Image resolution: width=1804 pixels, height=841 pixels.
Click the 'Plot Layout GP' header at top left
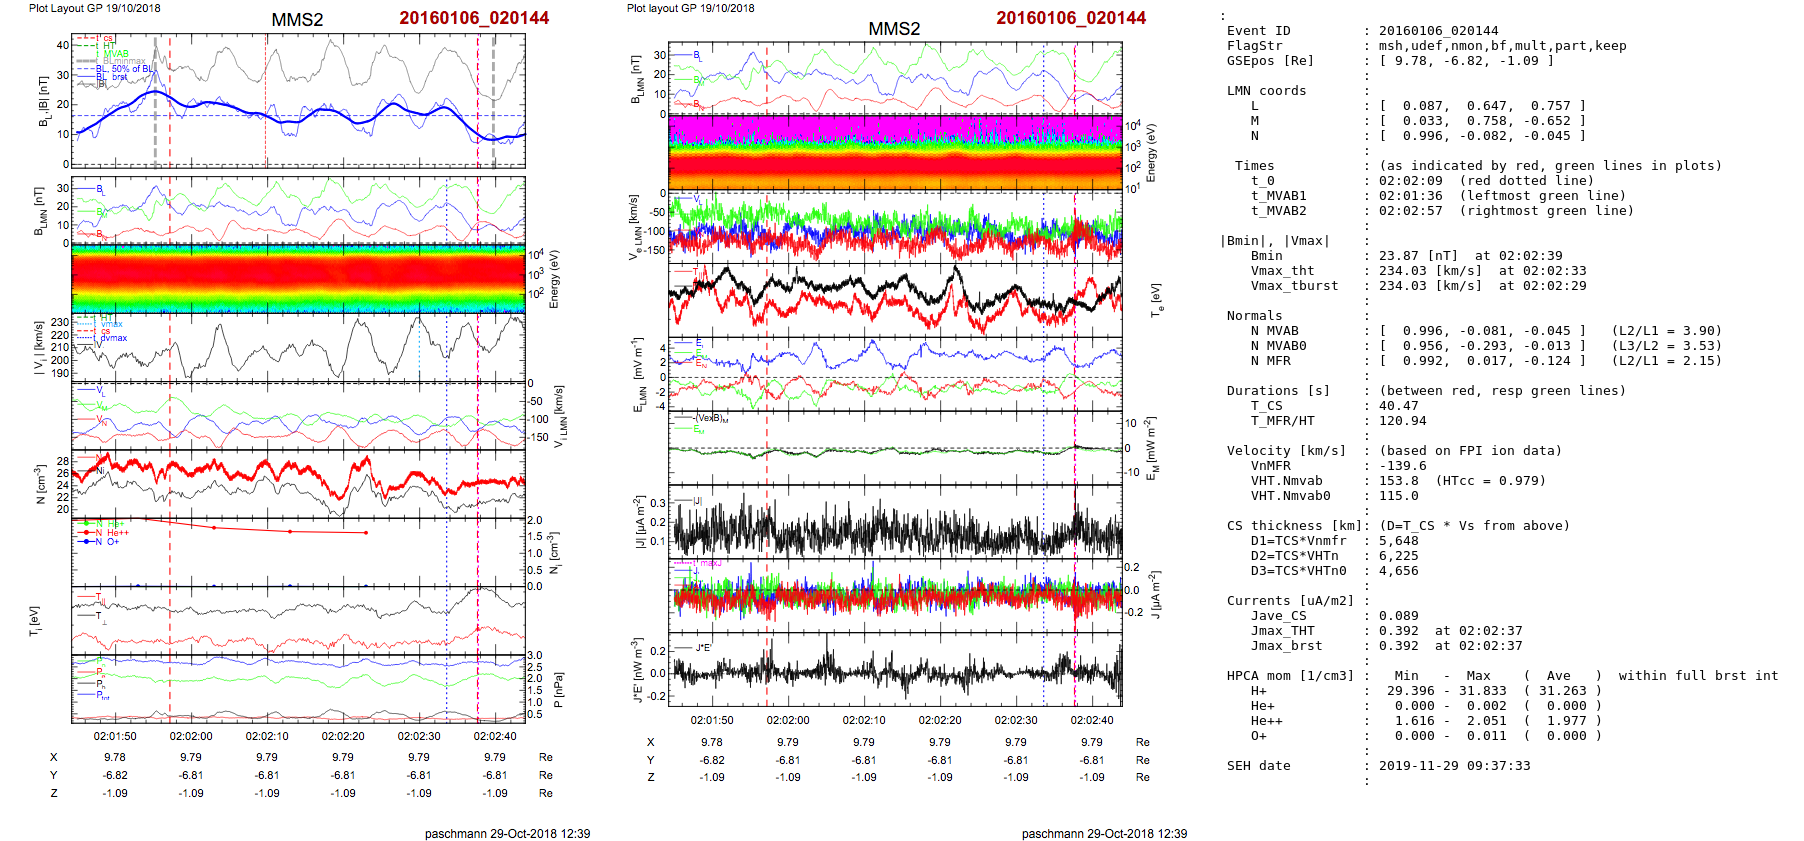(94, 8)
